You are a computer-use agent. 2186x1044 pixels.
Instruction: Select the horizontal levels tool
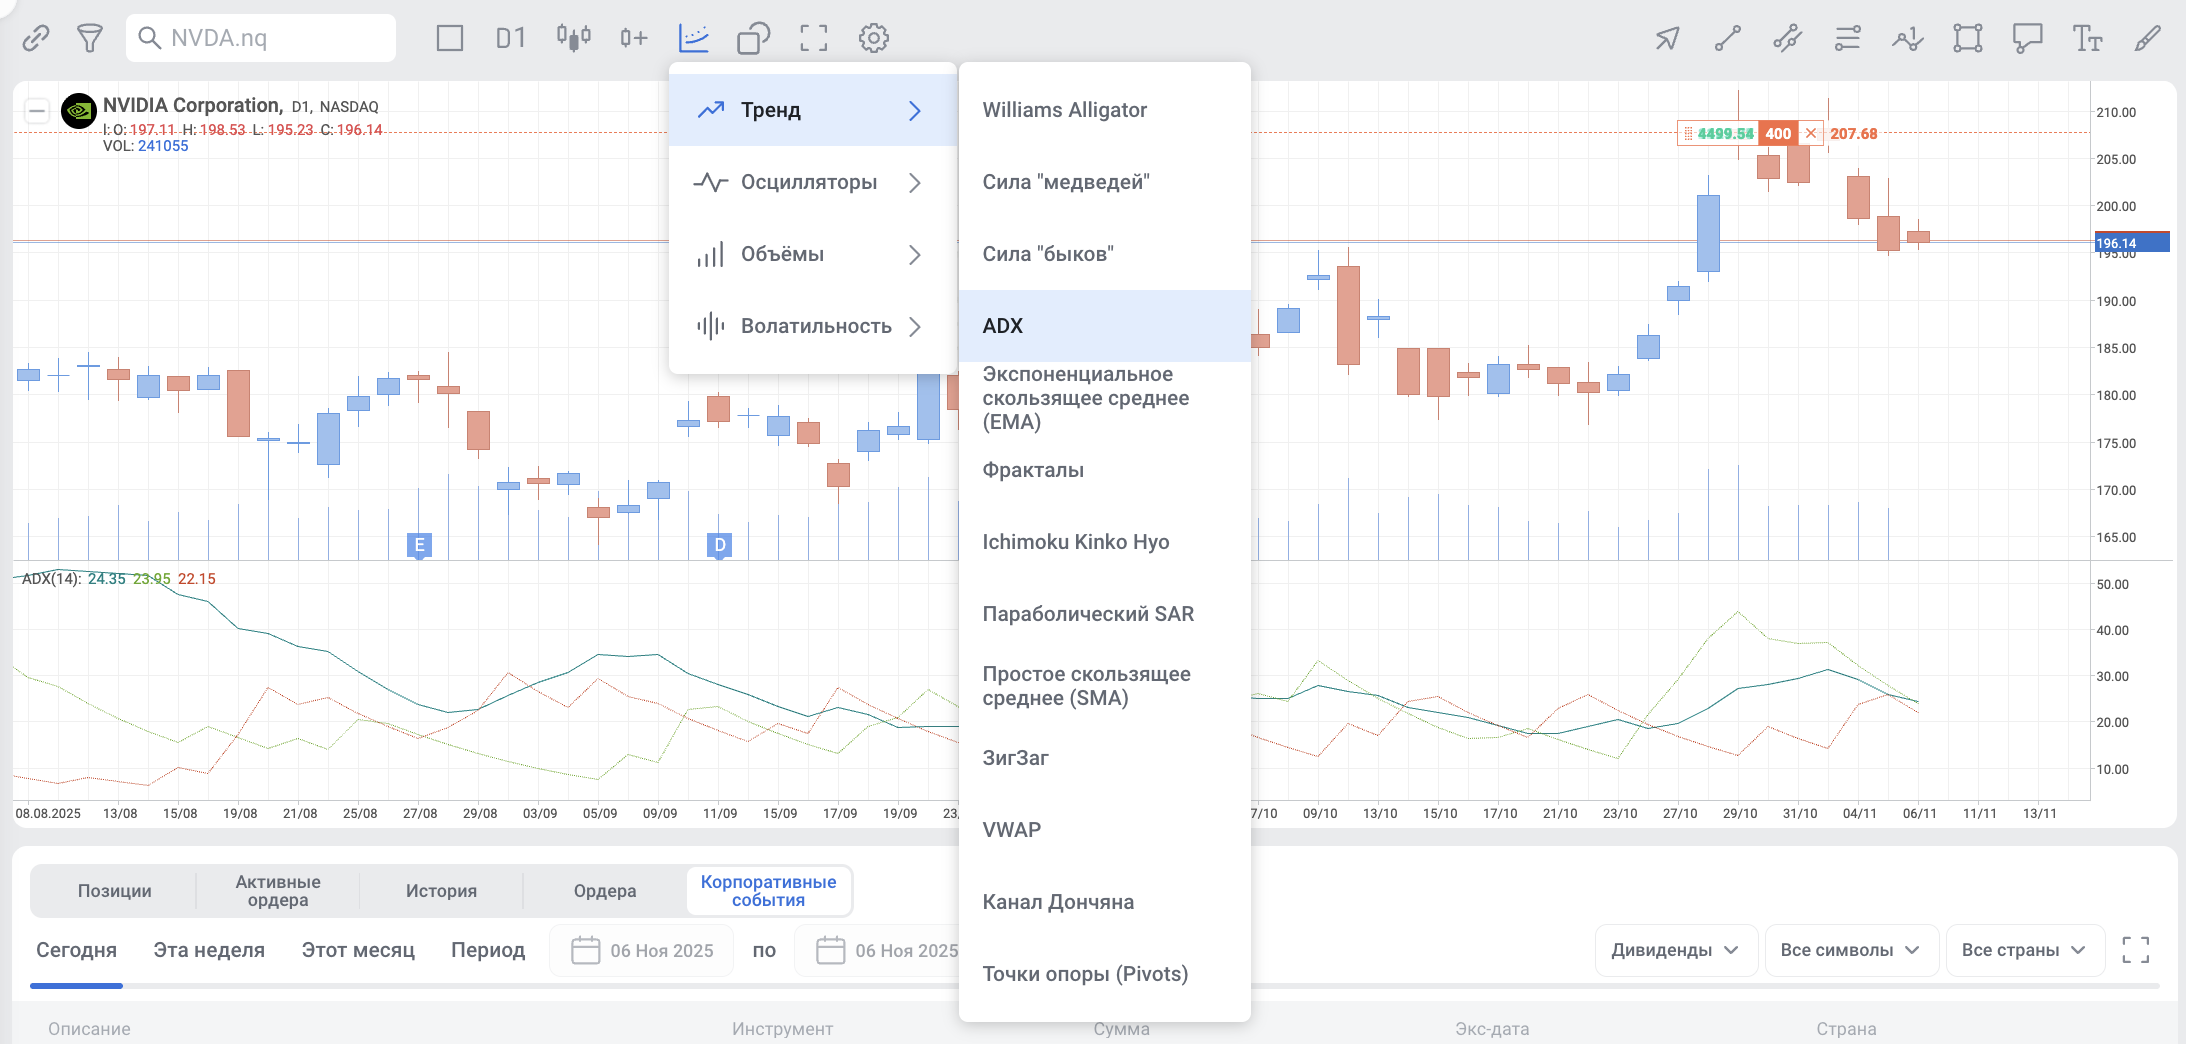(x=1847, y=38)
